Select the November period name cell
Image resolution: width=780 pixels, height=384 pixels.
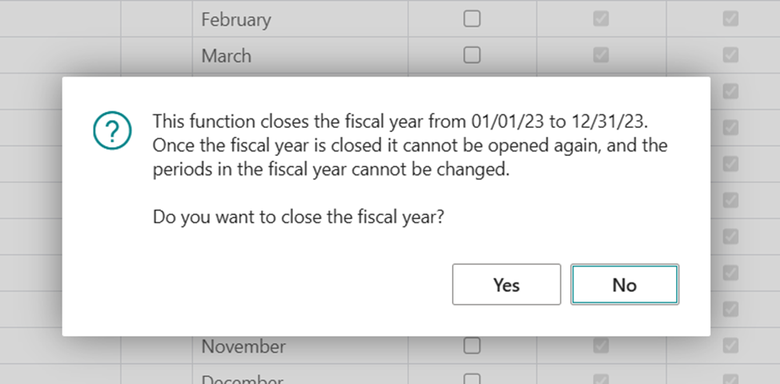pos(300,346)
